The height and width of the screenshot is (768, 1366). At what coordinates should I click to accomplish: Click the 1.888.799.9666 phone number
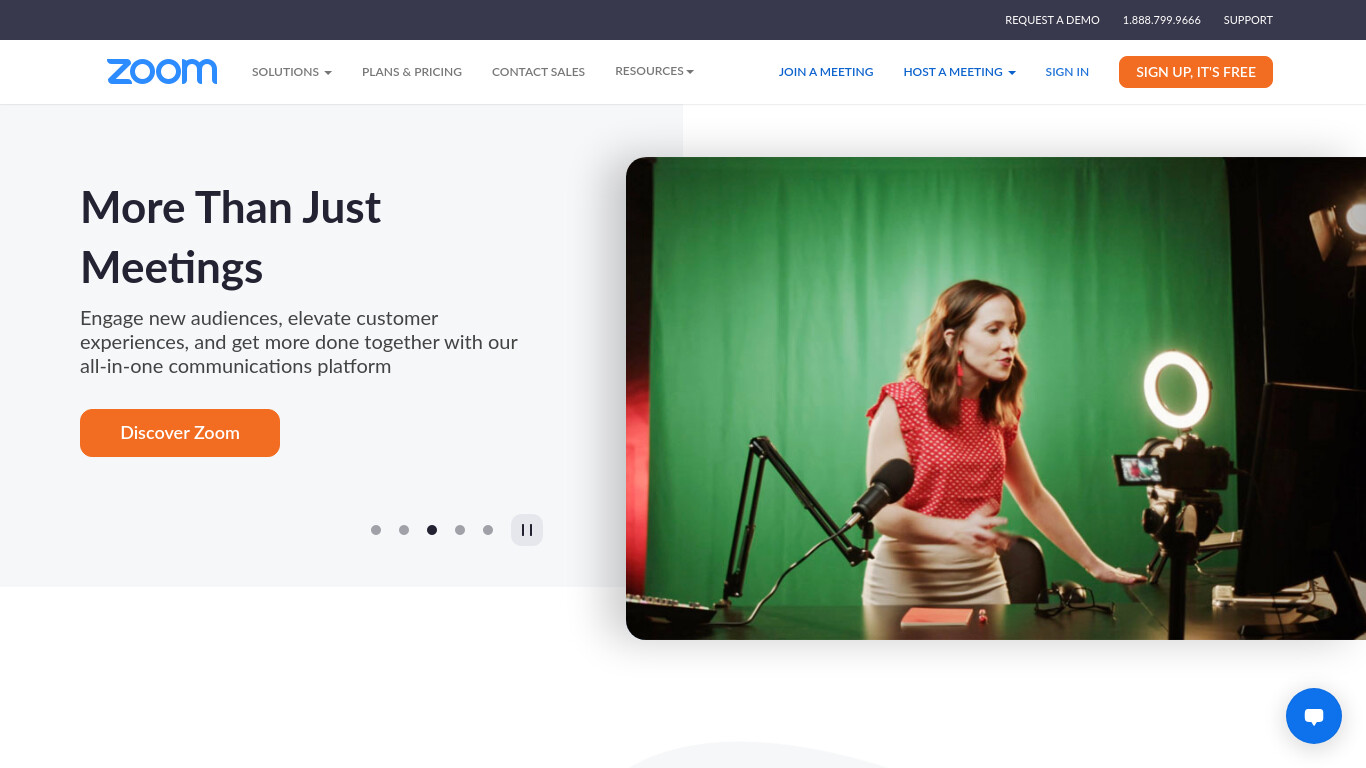(1162, 20)
